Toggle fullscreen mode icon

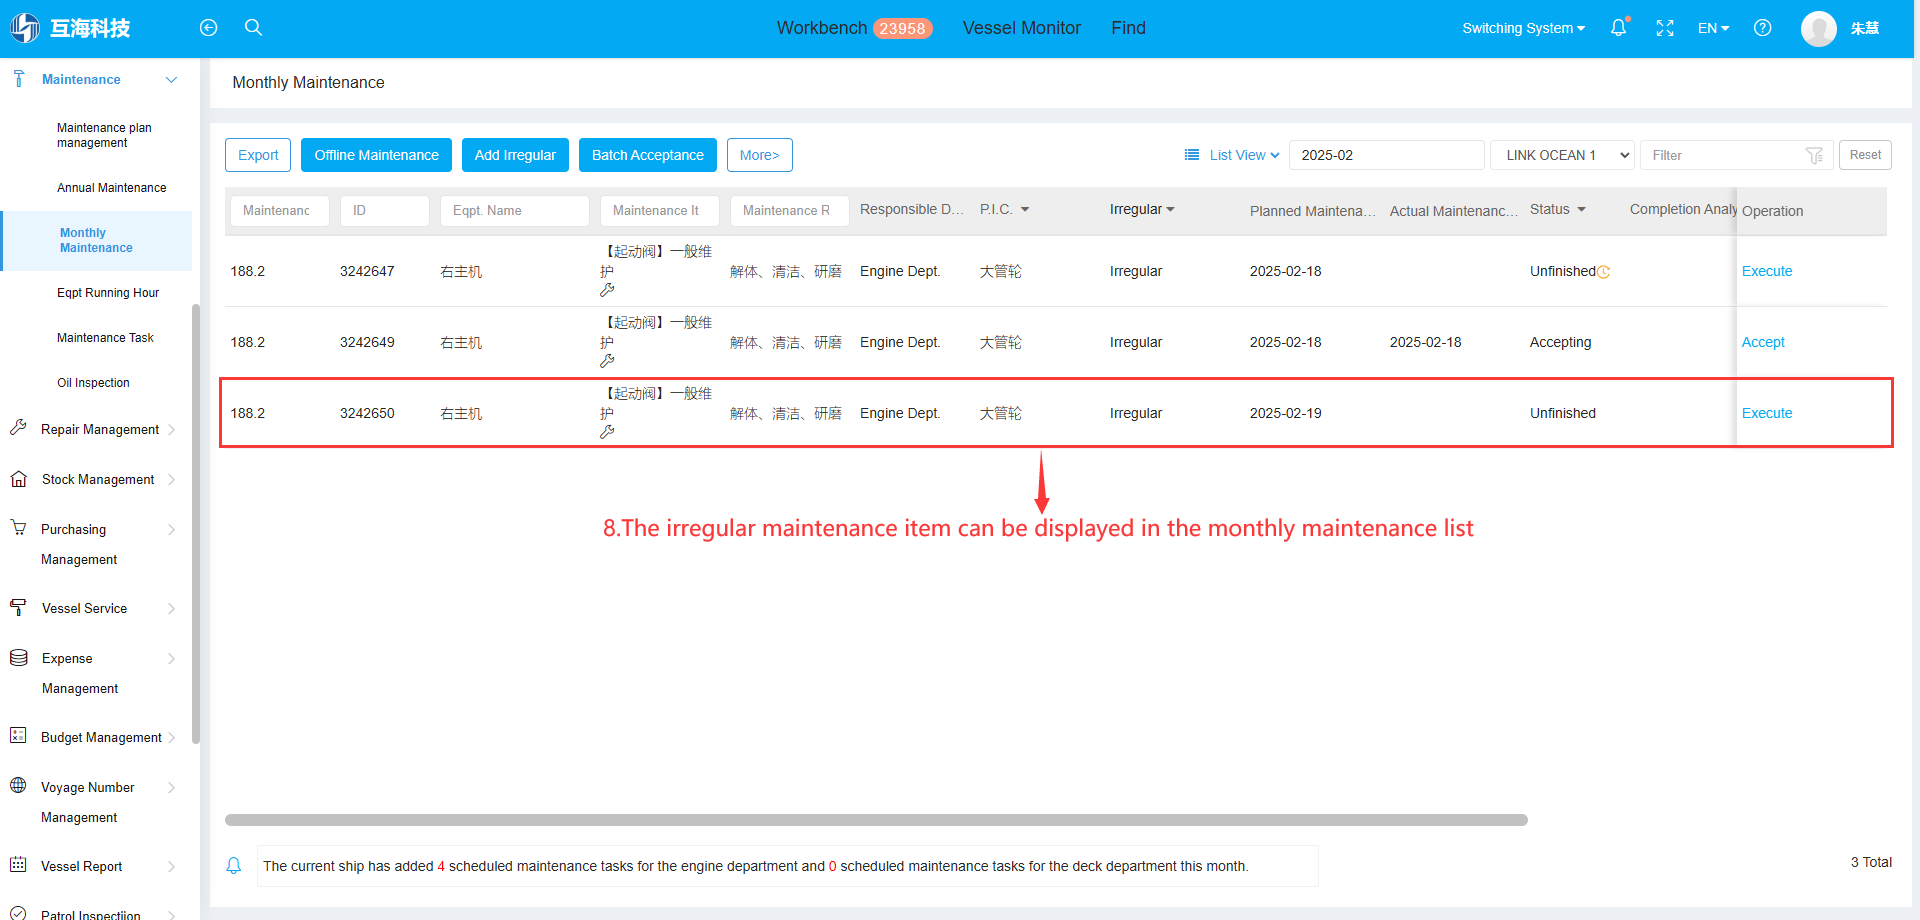click(1665, 28)
